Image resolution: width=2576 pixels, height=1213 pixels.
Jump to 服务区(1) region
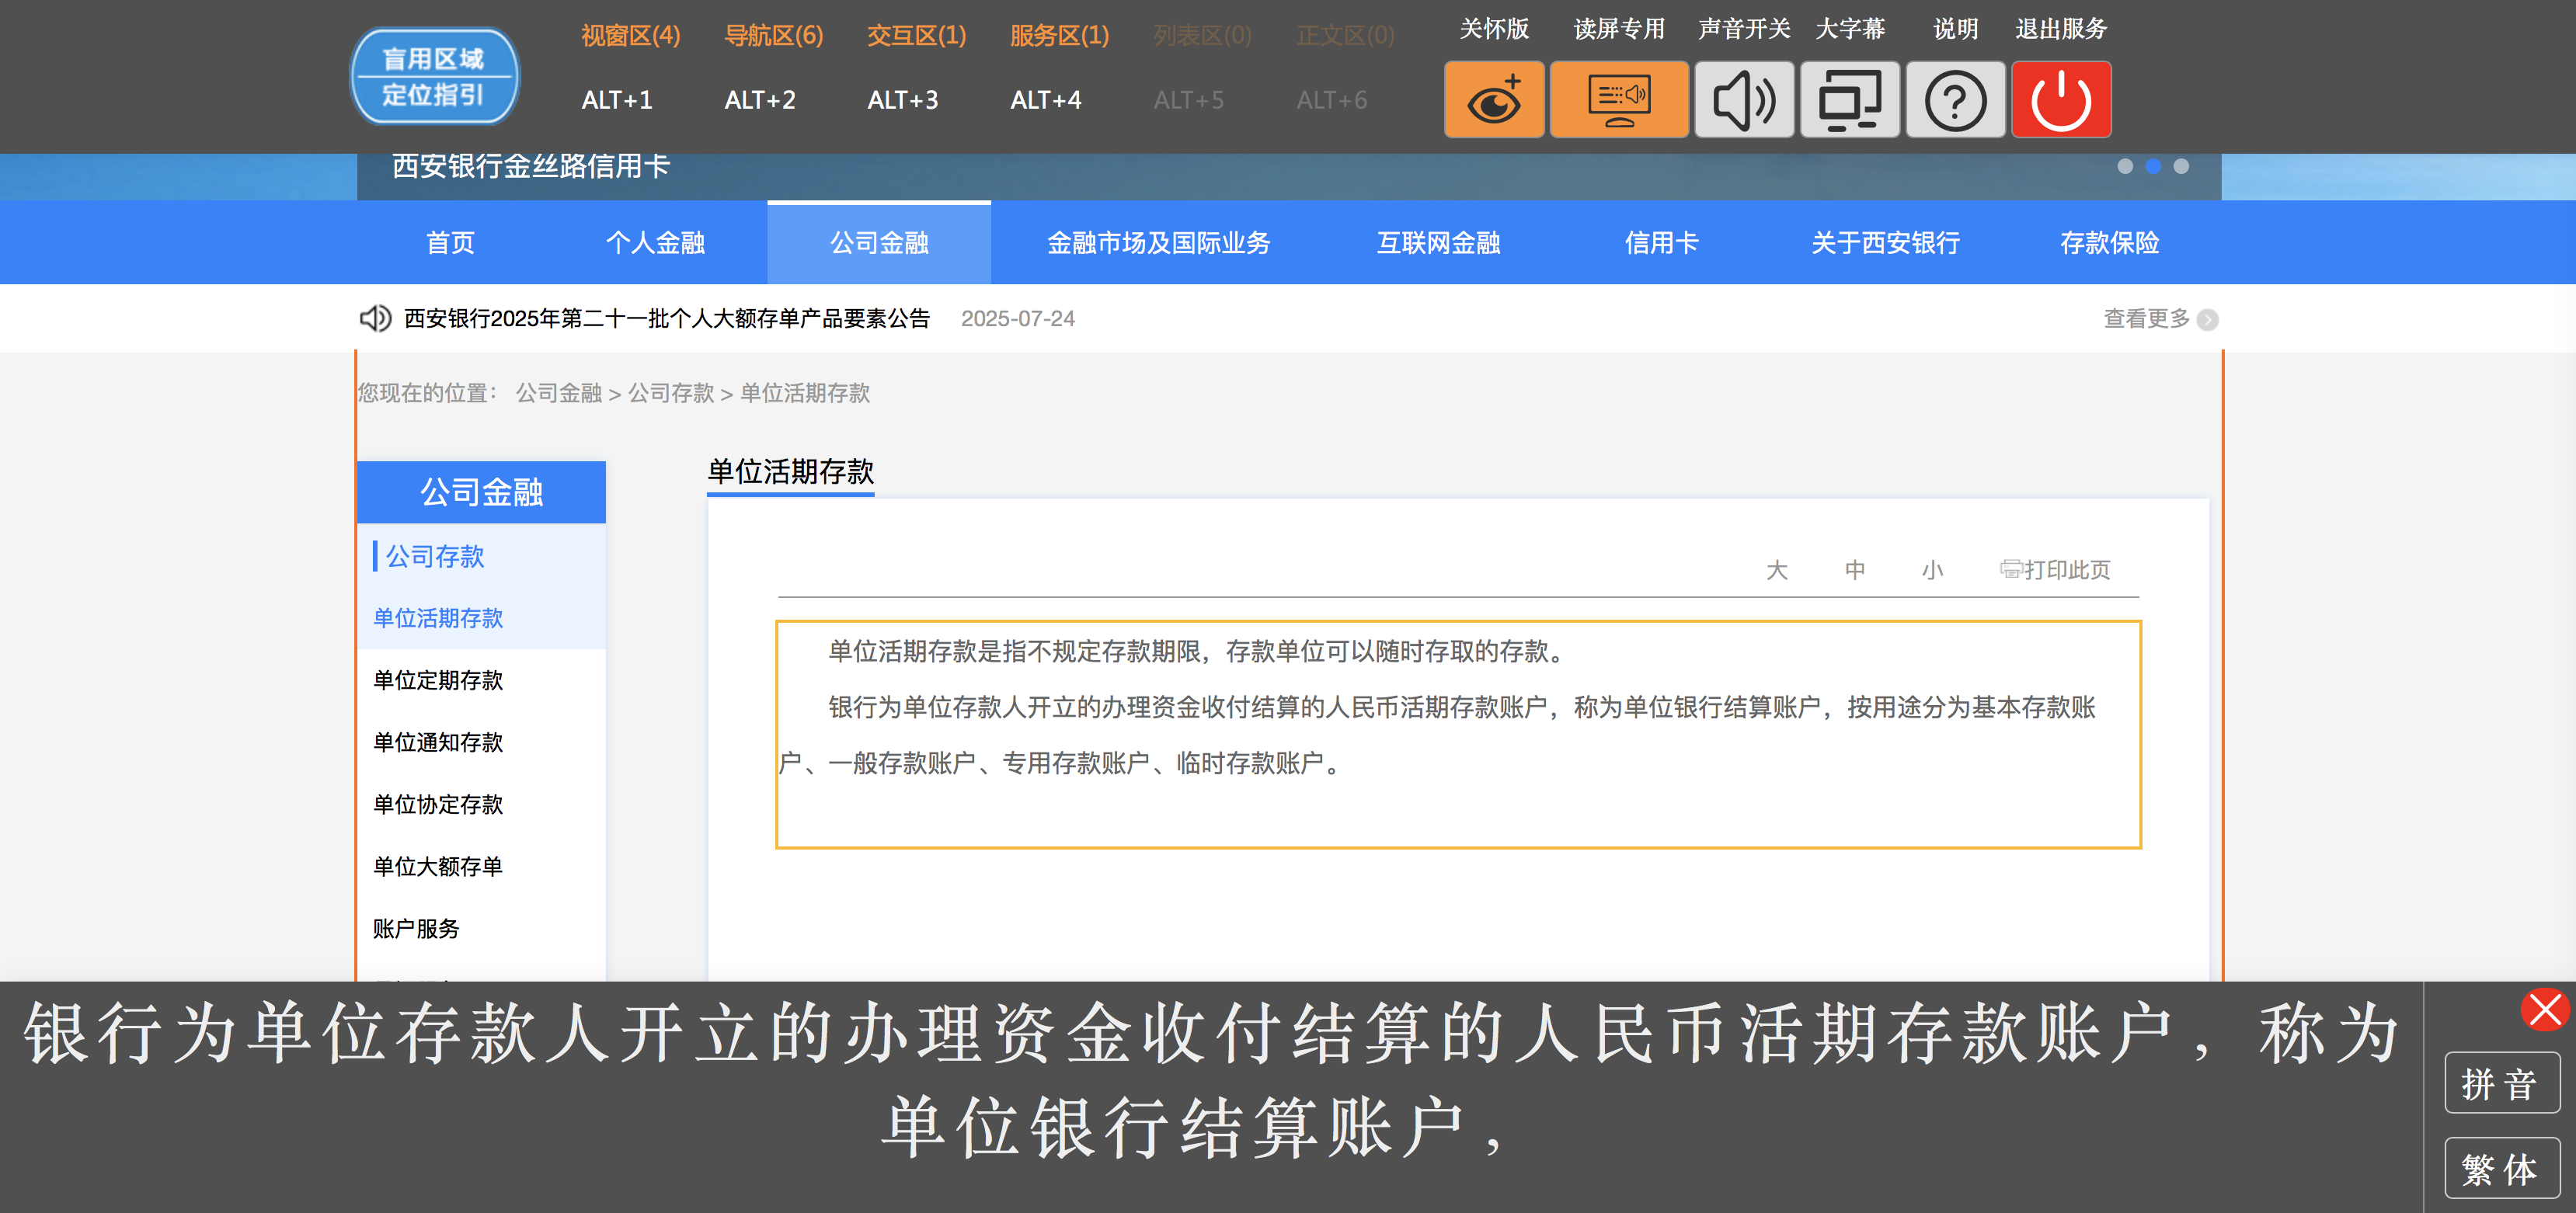1059,36
